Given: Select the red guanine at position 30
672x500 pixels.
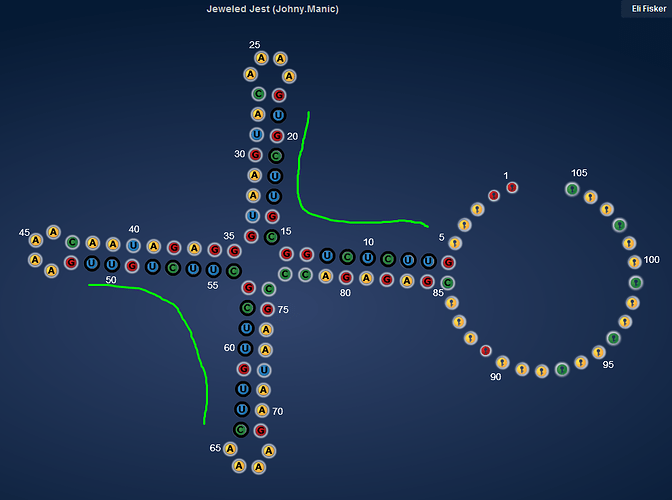Looking at the screenshot, I should tap(255, 154).
